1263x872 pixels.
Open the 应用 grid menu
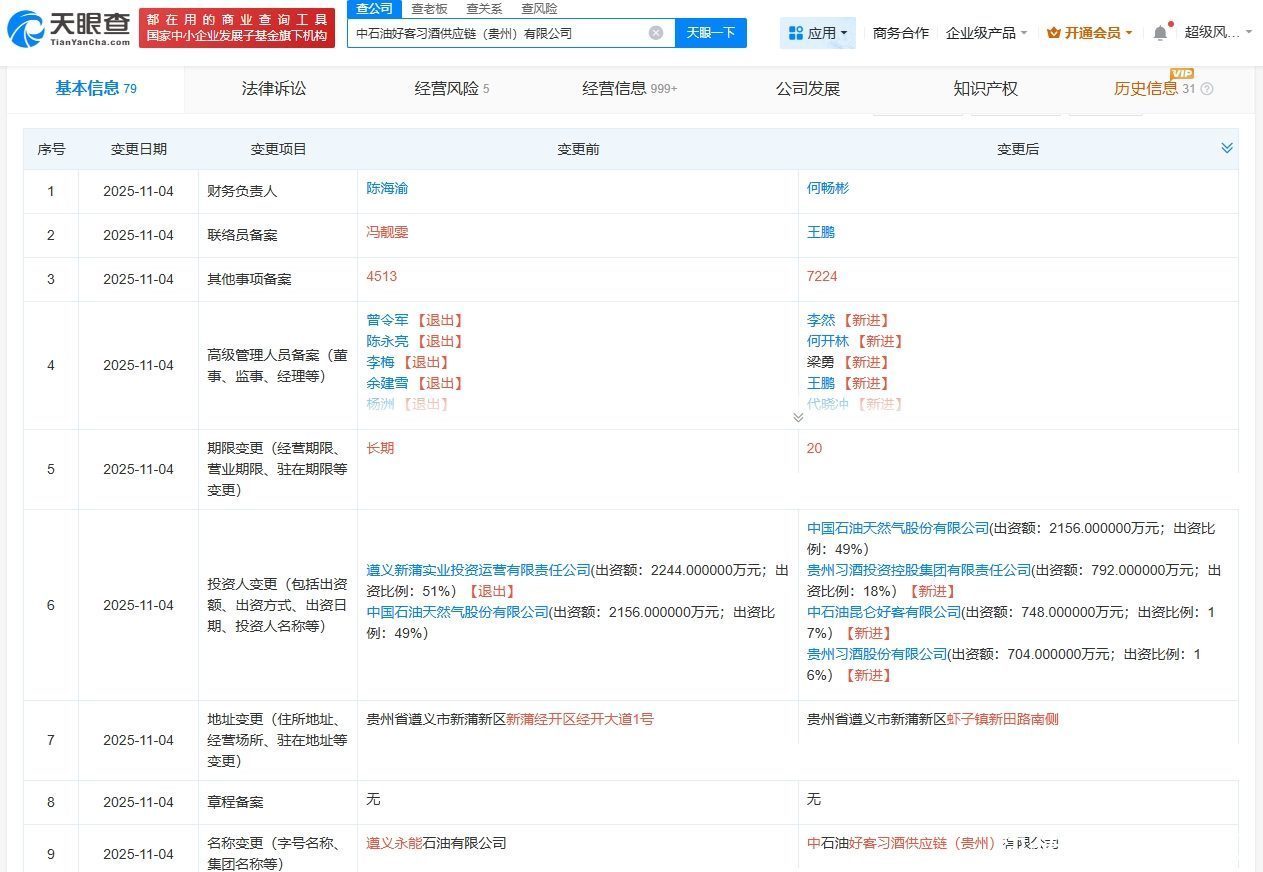coord(817,33)
